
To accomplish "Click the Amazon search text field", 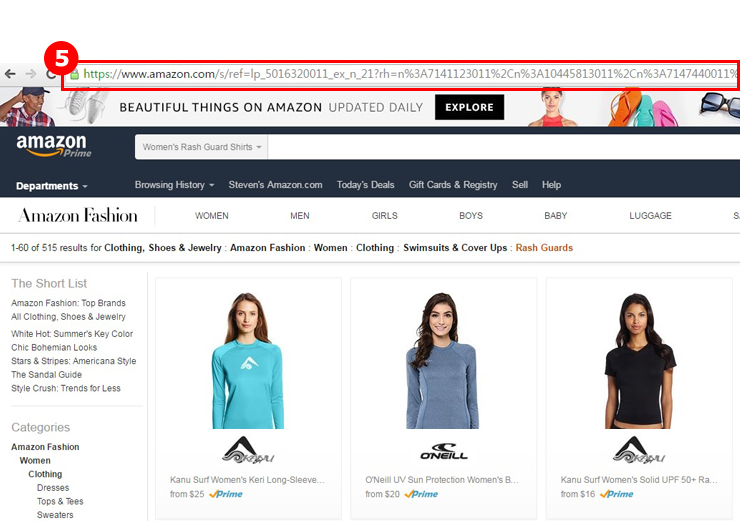I will point(504,147).
